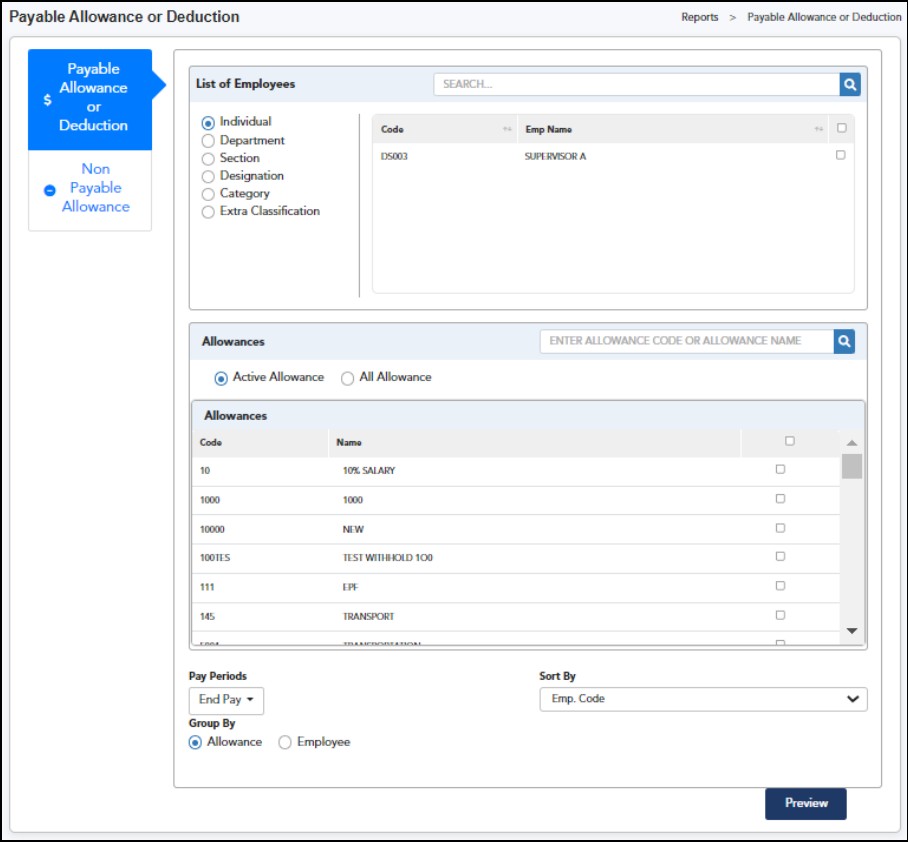
Task: Click the Preview button
Action: (805, 803)
